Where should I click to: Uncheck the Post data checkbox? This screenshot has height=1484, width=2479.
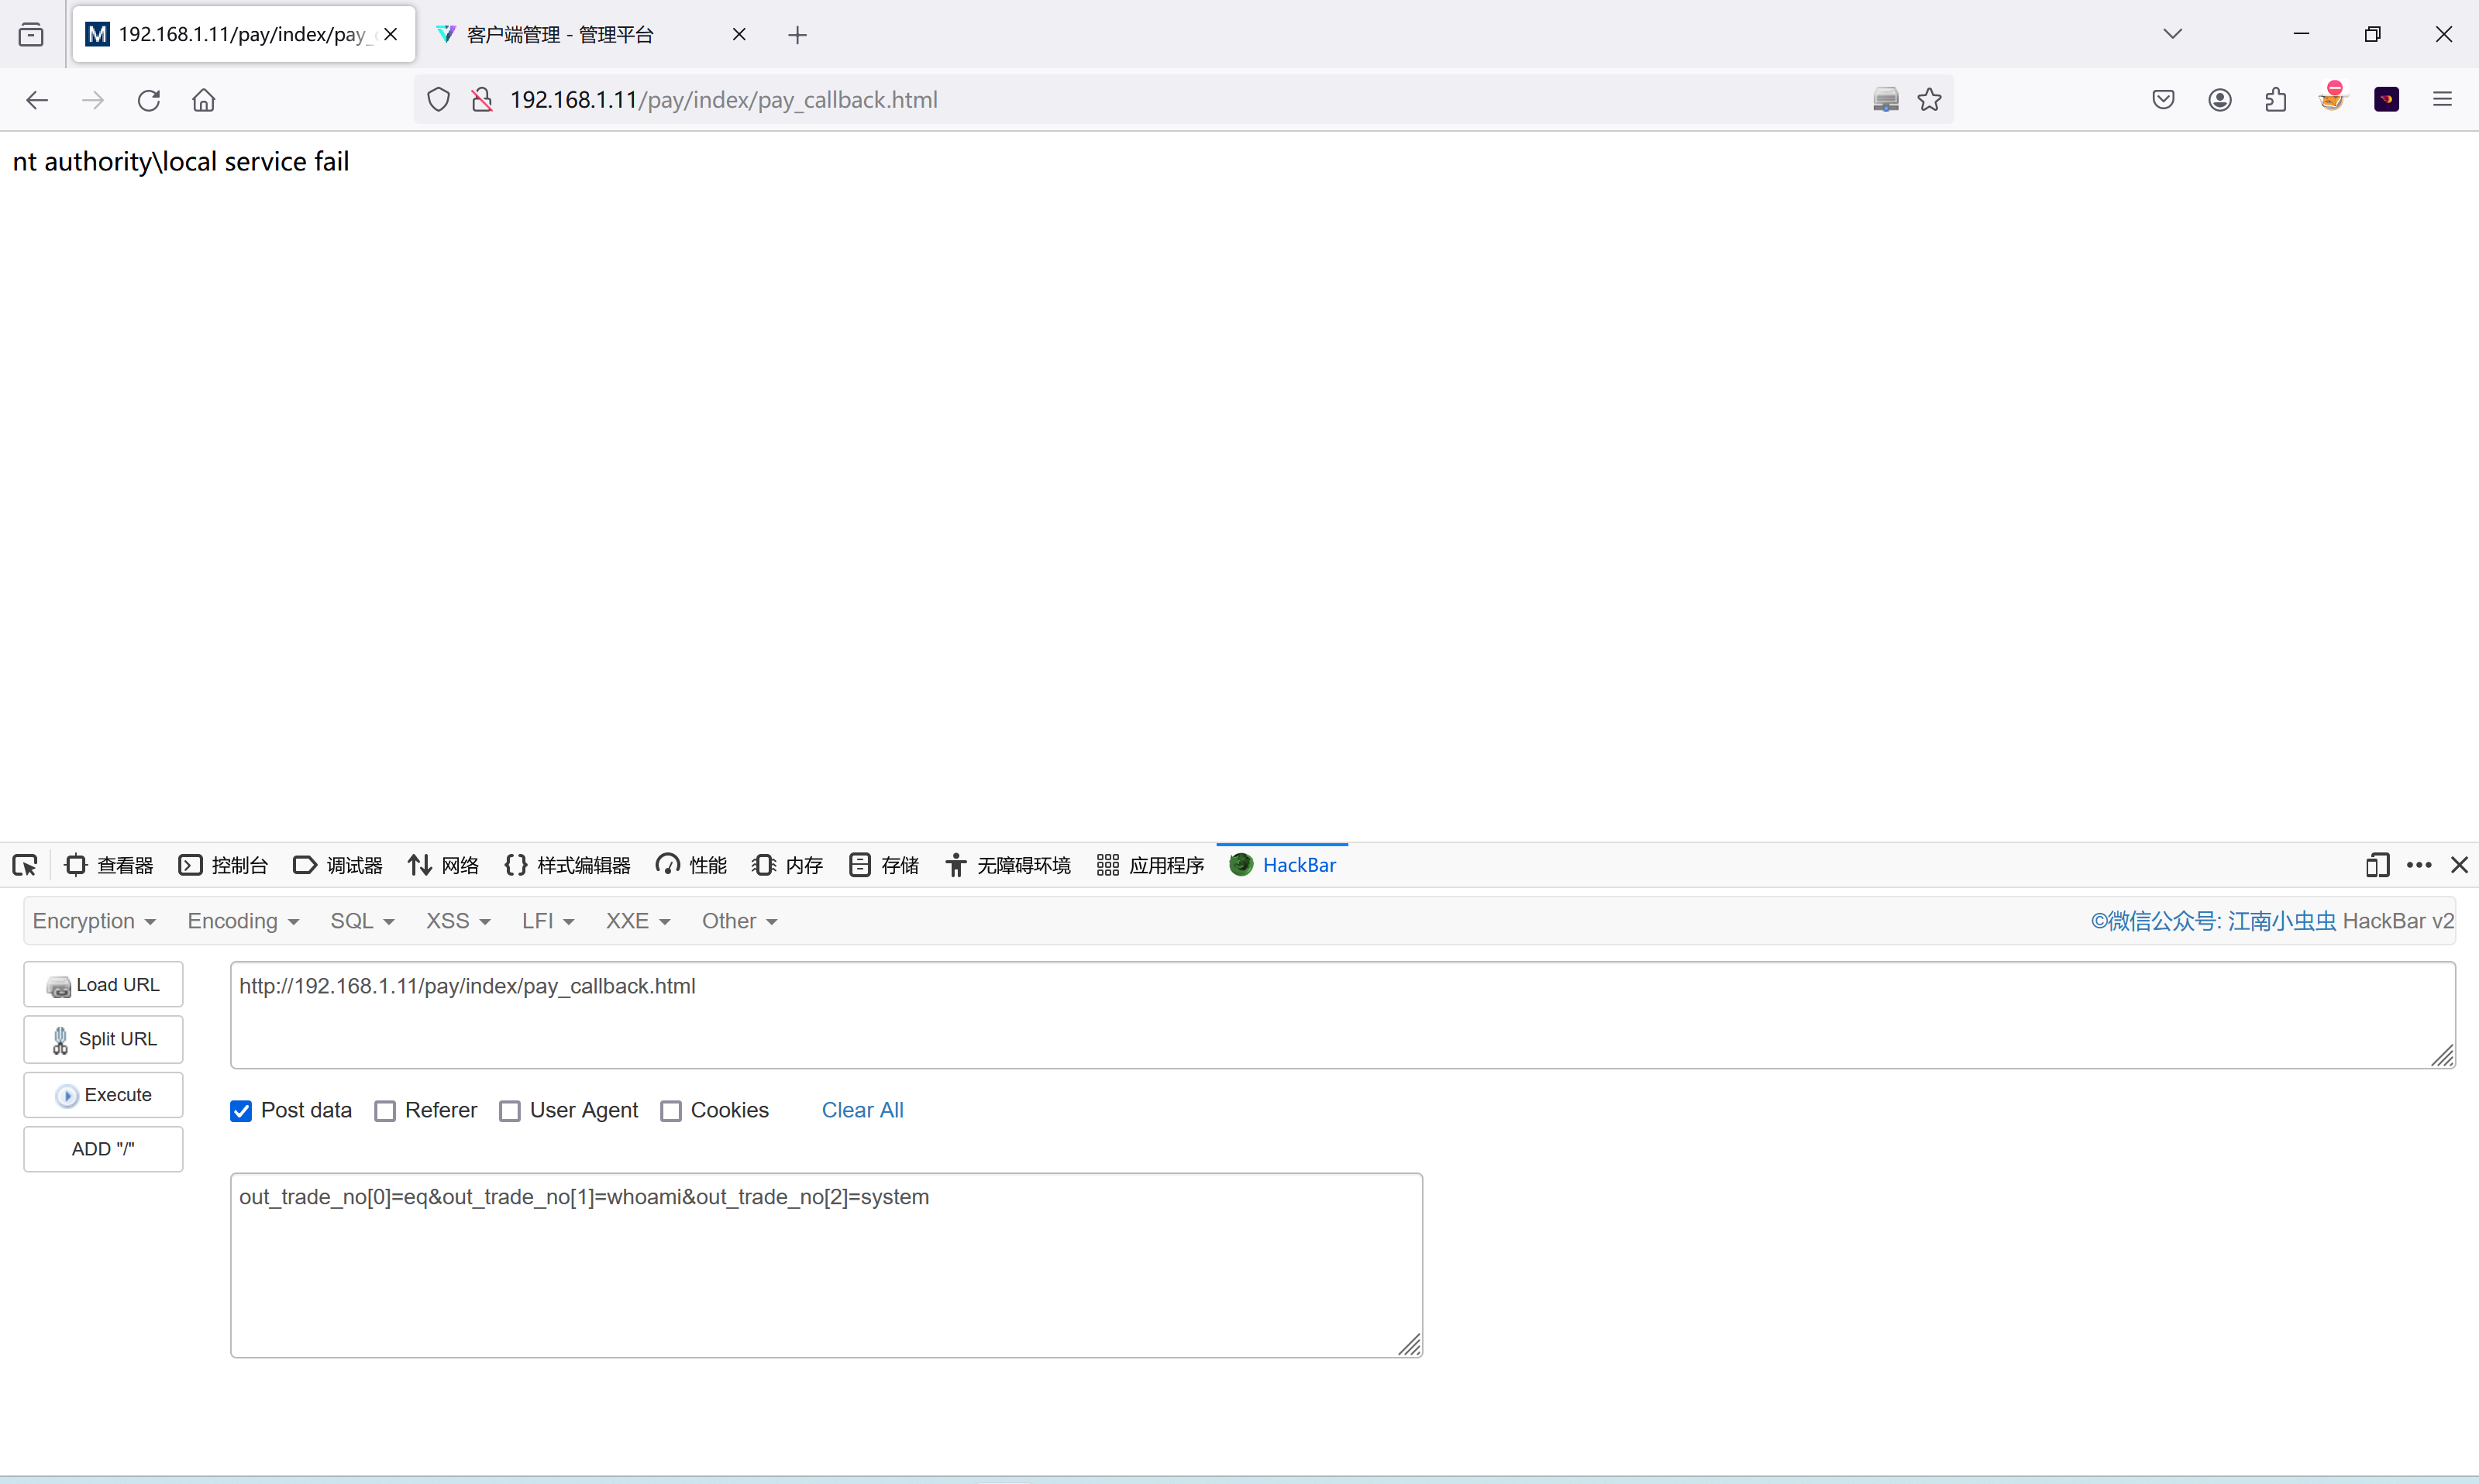tap(241, 1111)
